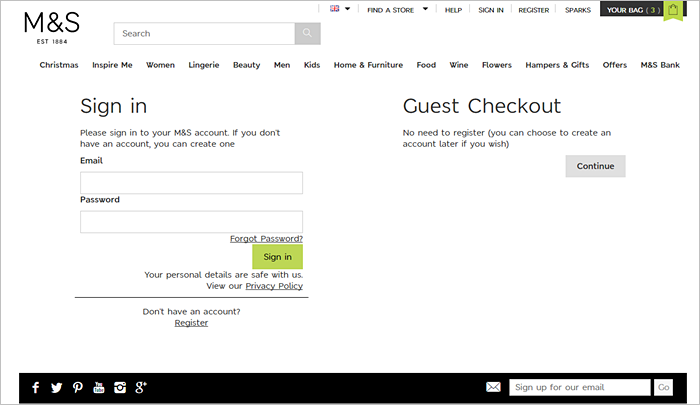Focus the Search input field
The width and height of the screenshot is (700, 405).
tap(204, 33)
